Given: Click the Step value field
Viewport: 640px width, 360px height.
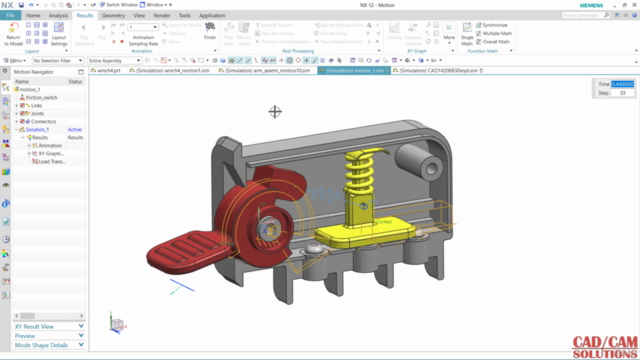Looking at the screenshot, I should point(622,93).
